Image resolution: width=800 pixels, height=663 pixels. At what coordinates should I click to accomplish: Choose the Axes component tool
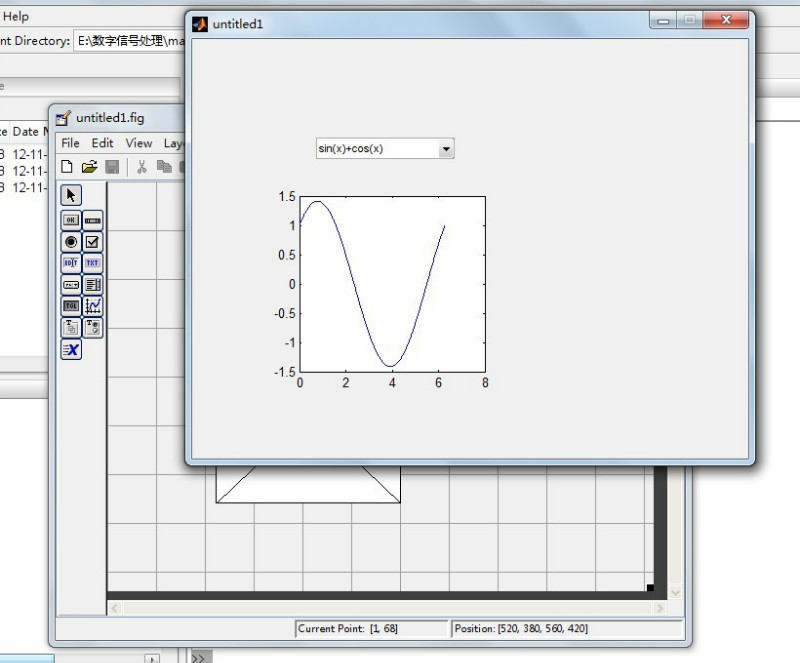tap(93, 306)
